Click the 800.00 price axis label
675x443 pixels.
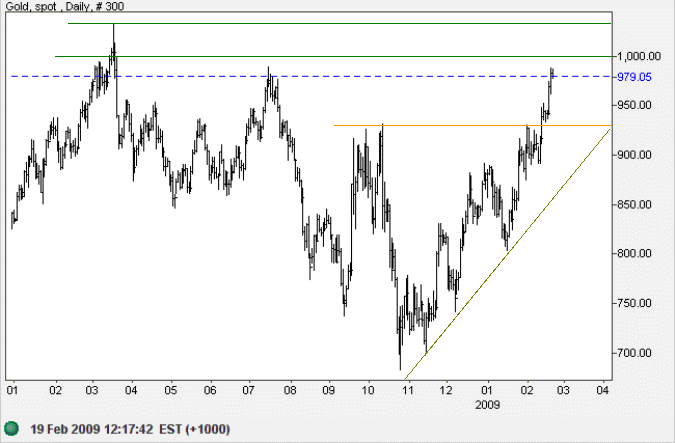tap(634, 254)
